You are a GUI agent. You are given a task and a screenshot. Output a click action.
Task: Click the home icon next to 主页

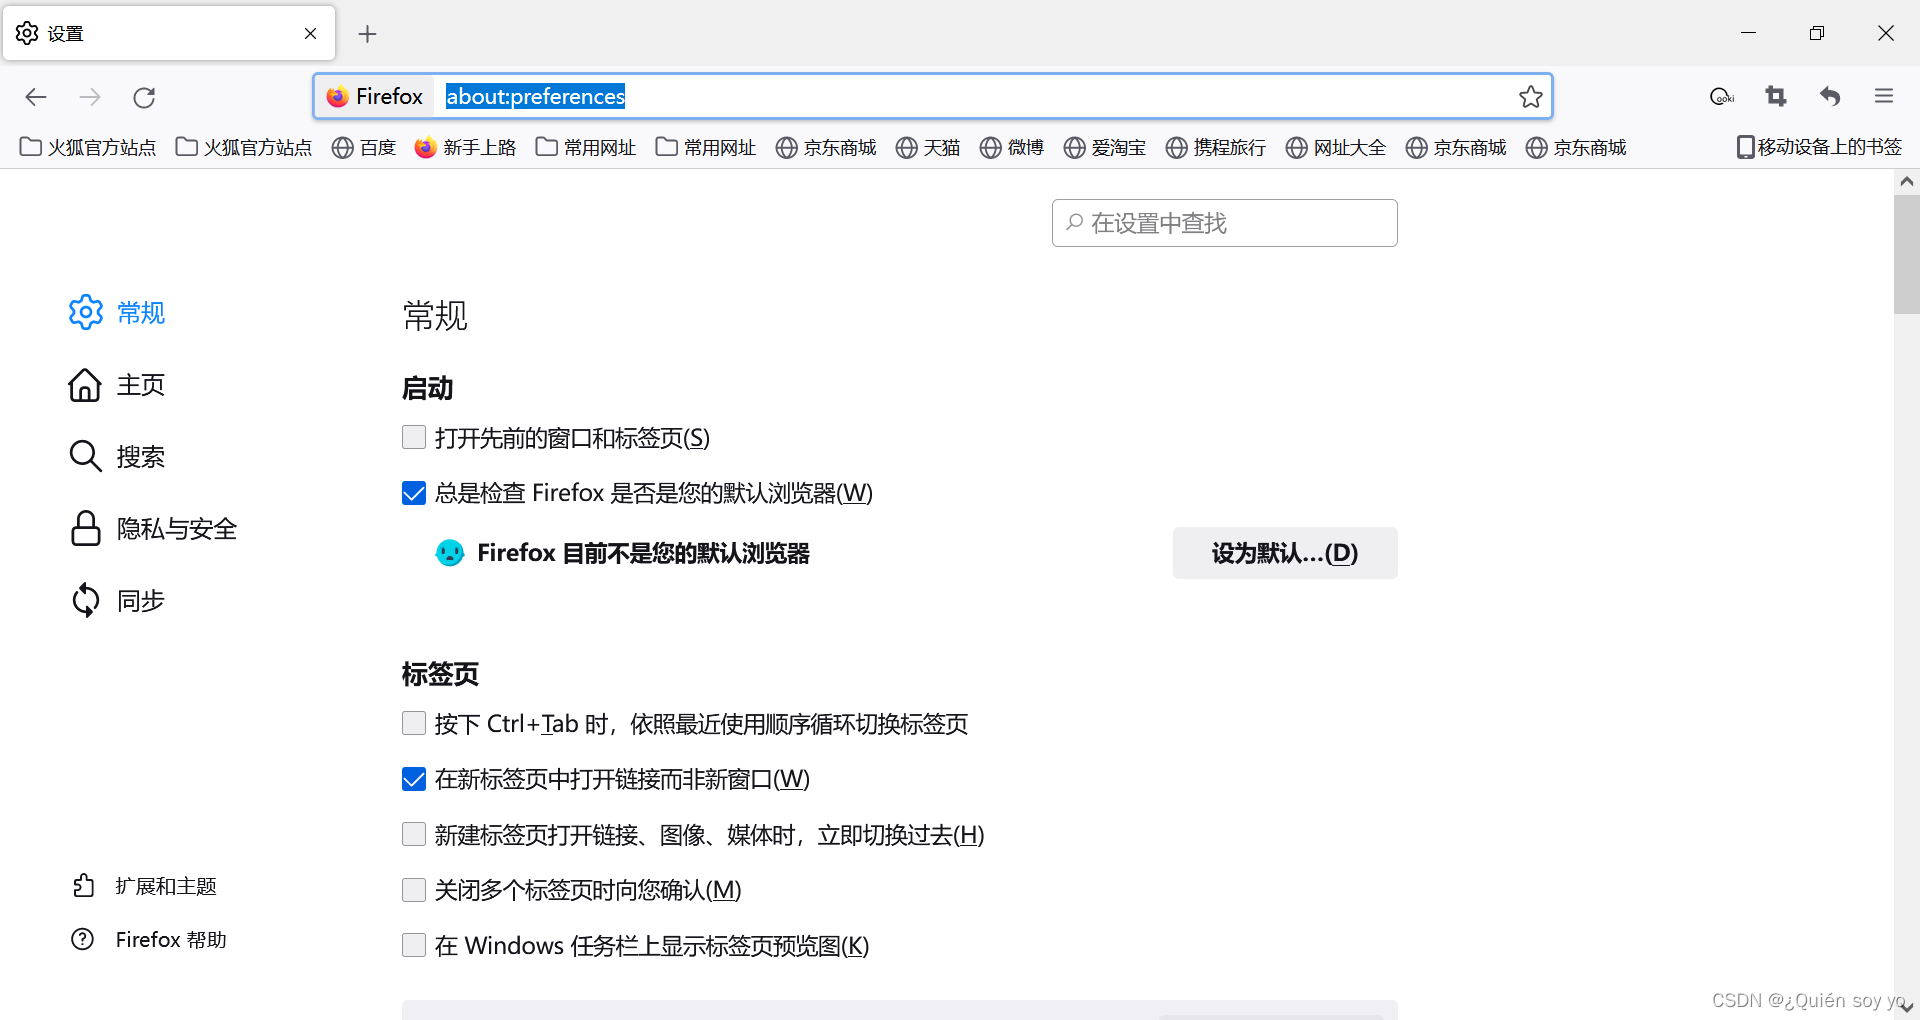85,385
